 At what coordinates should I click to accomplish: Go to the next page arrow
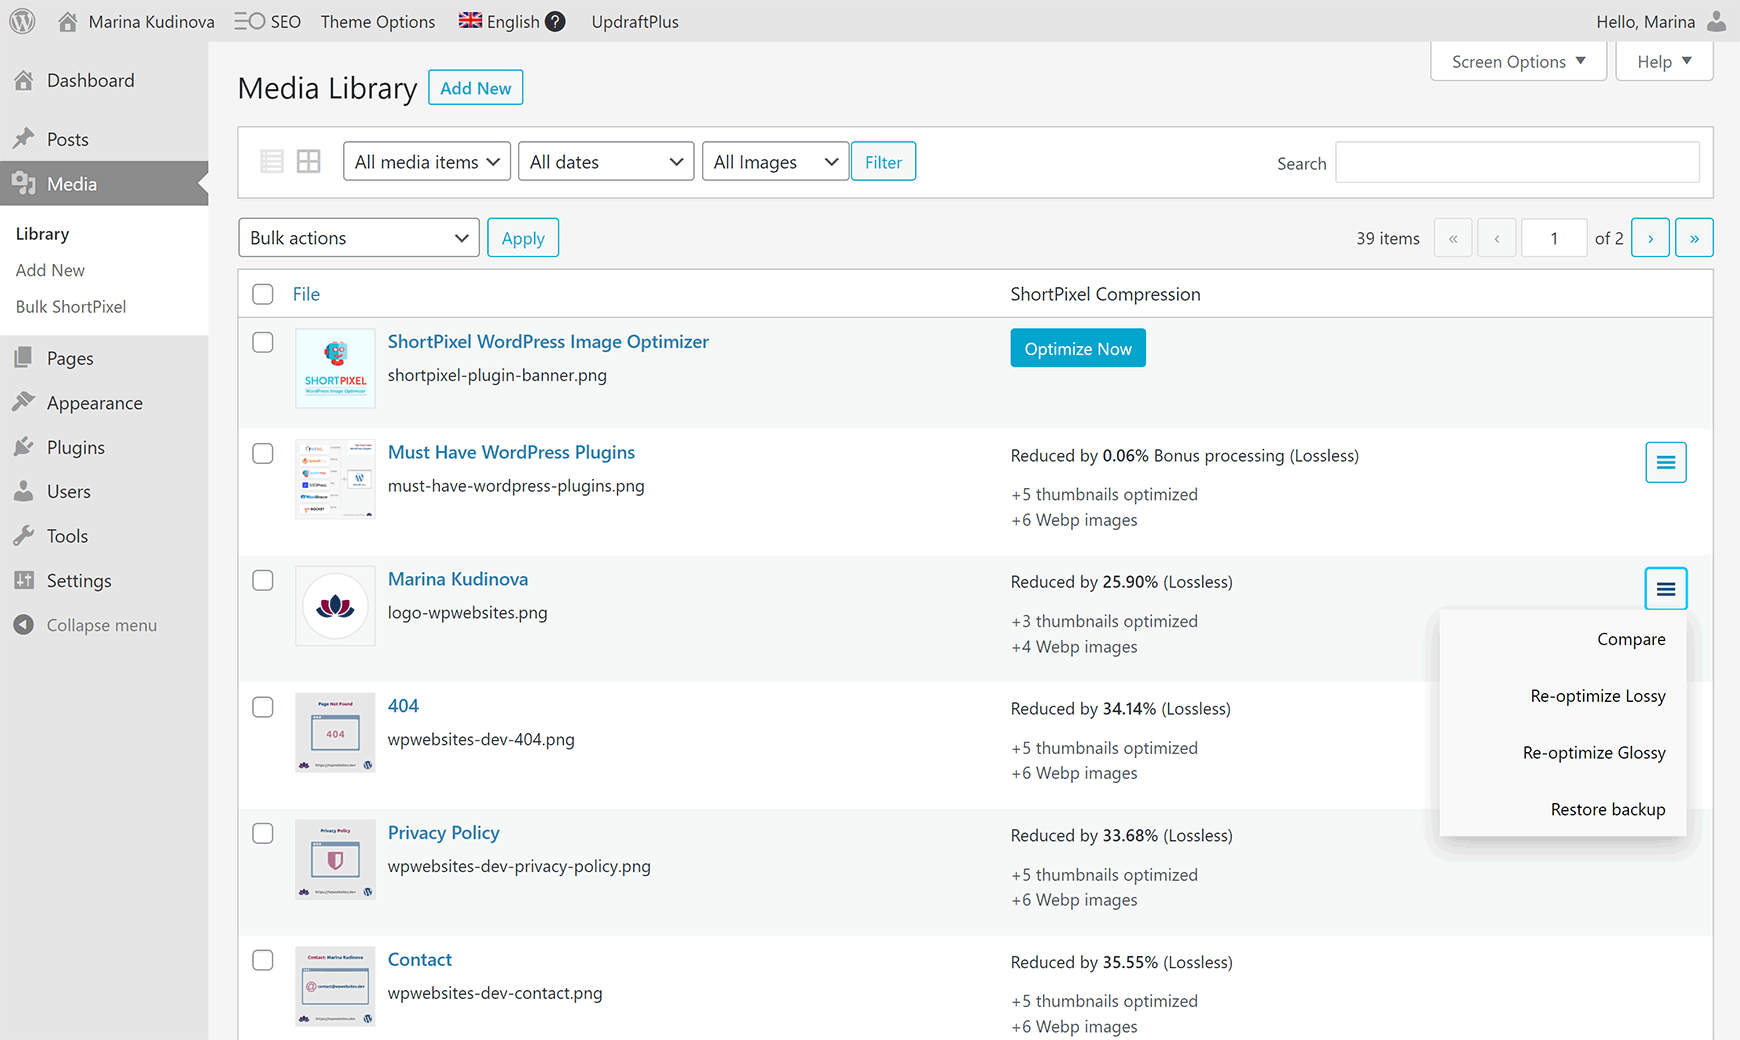pos(1650,238)
